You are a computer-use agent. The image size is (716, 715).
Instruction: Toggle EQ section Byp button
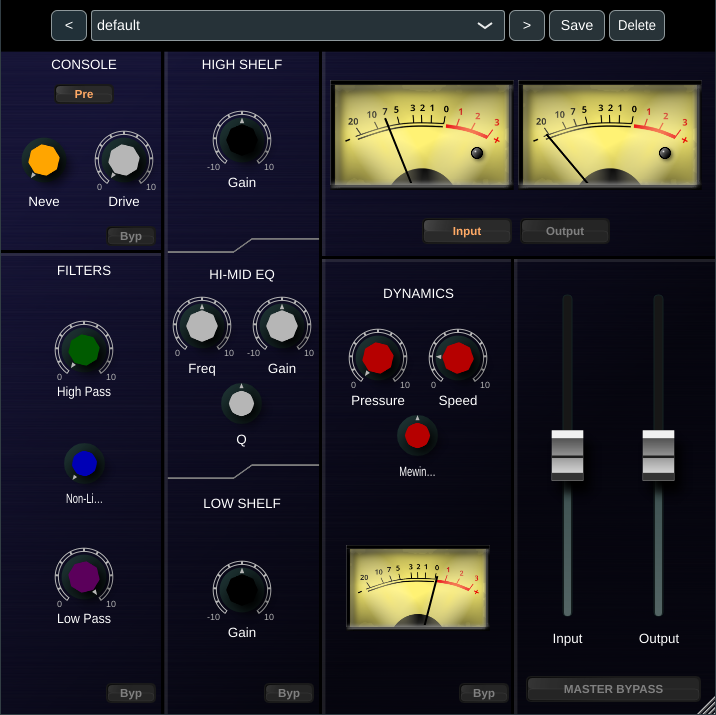(x=289, y=693)
